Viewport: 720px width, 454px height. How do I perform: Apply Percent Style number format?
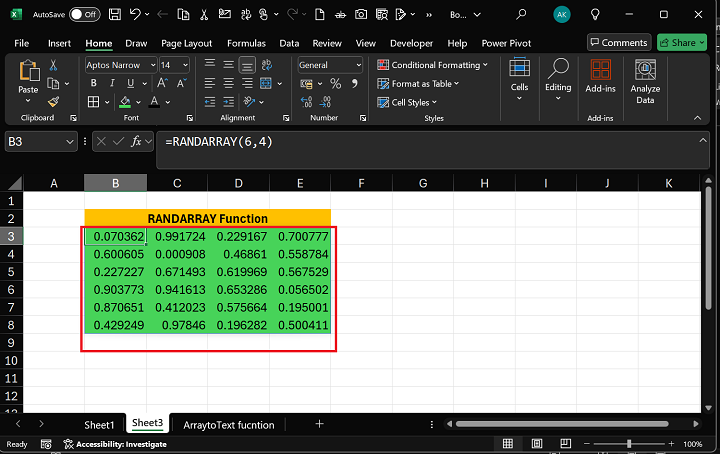[335, 84]
